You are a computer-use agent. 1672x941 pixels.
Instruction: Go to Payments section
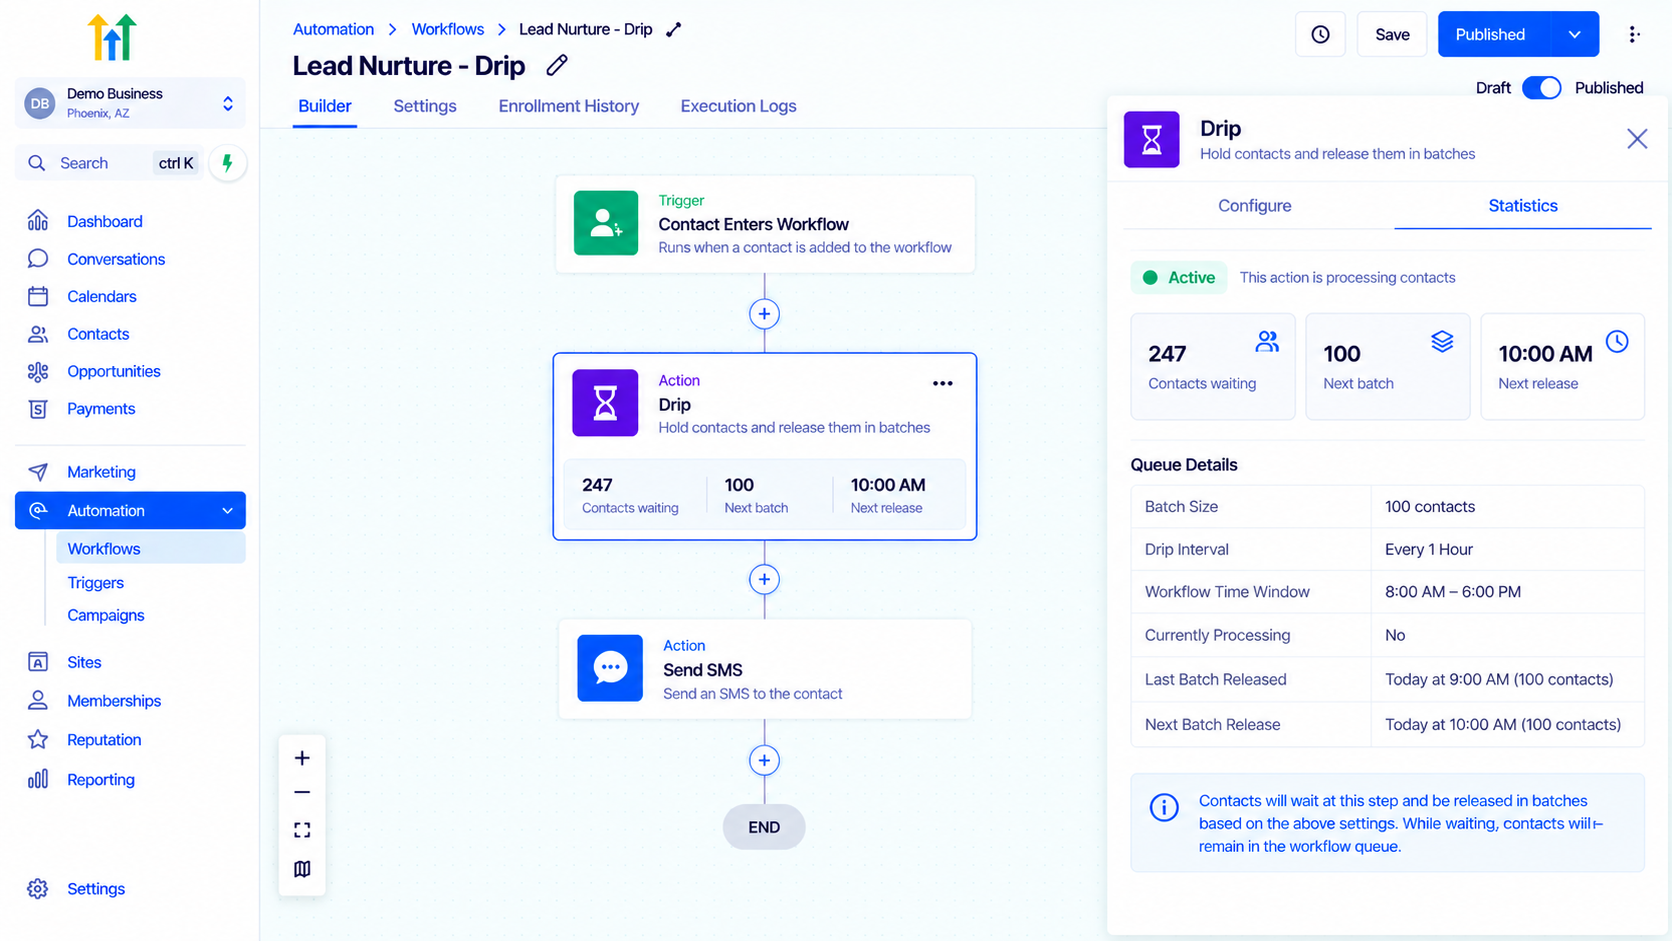click(x=100, y=408)
